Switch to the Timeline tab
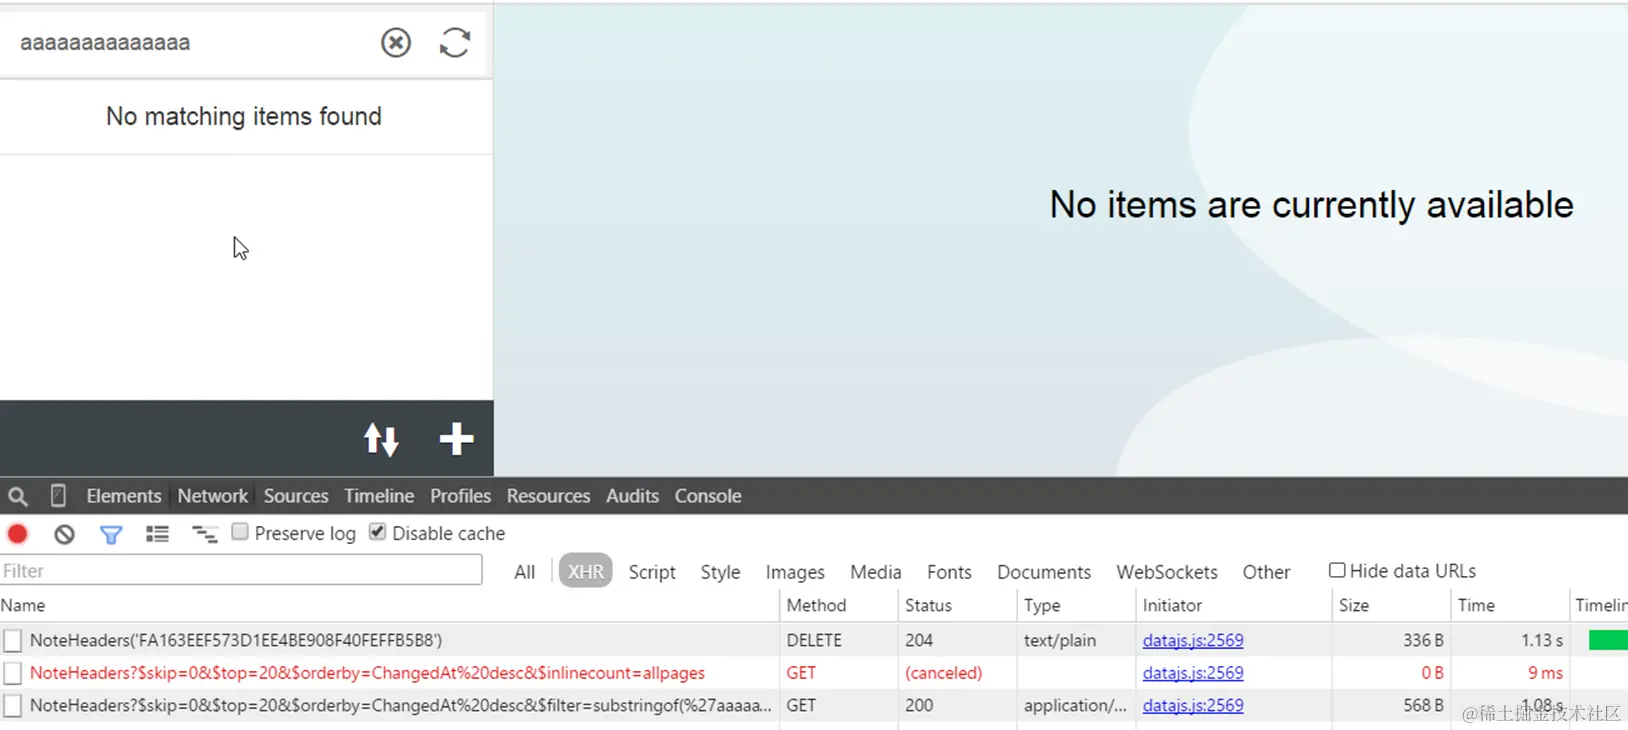Viewport: 1628px width, 730px height. (x=379, y=496)
